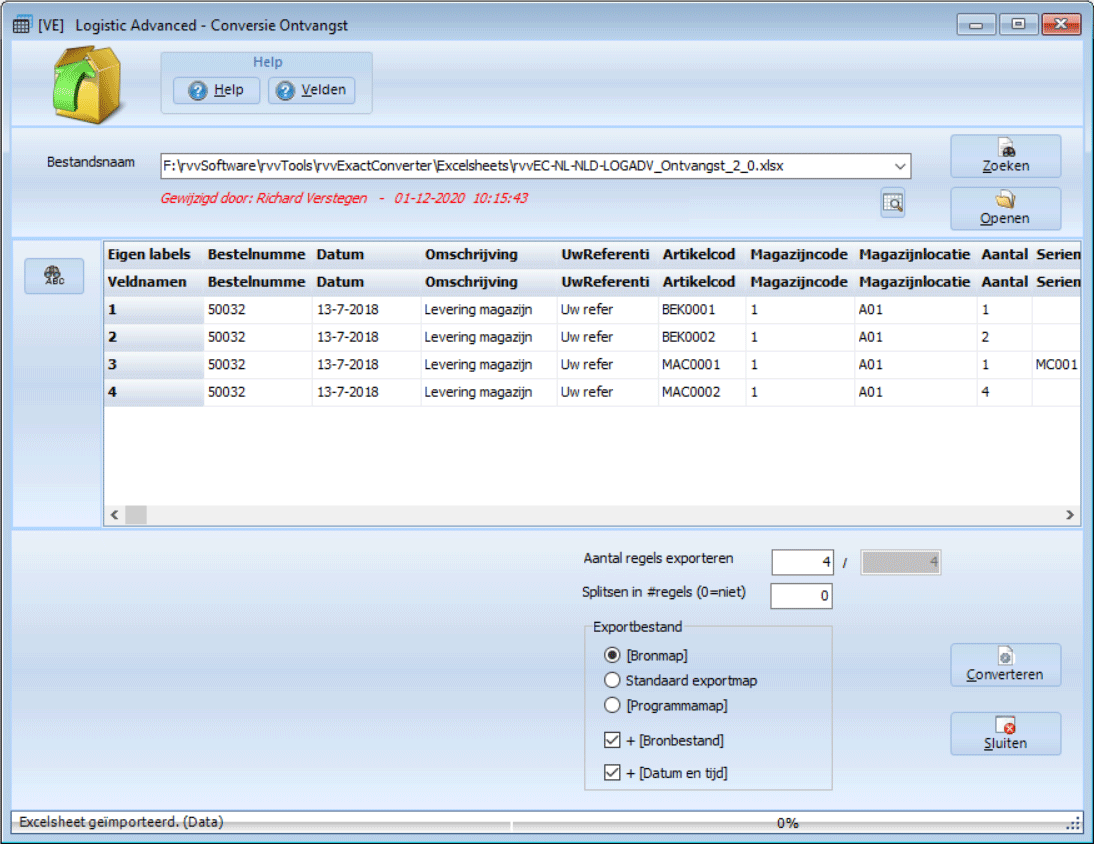Image resolution: width=1094 pixels, height=844 pixels.
Task: Click the Sluiten close button
Action: pyautogui.click(x=1005, y=734)
